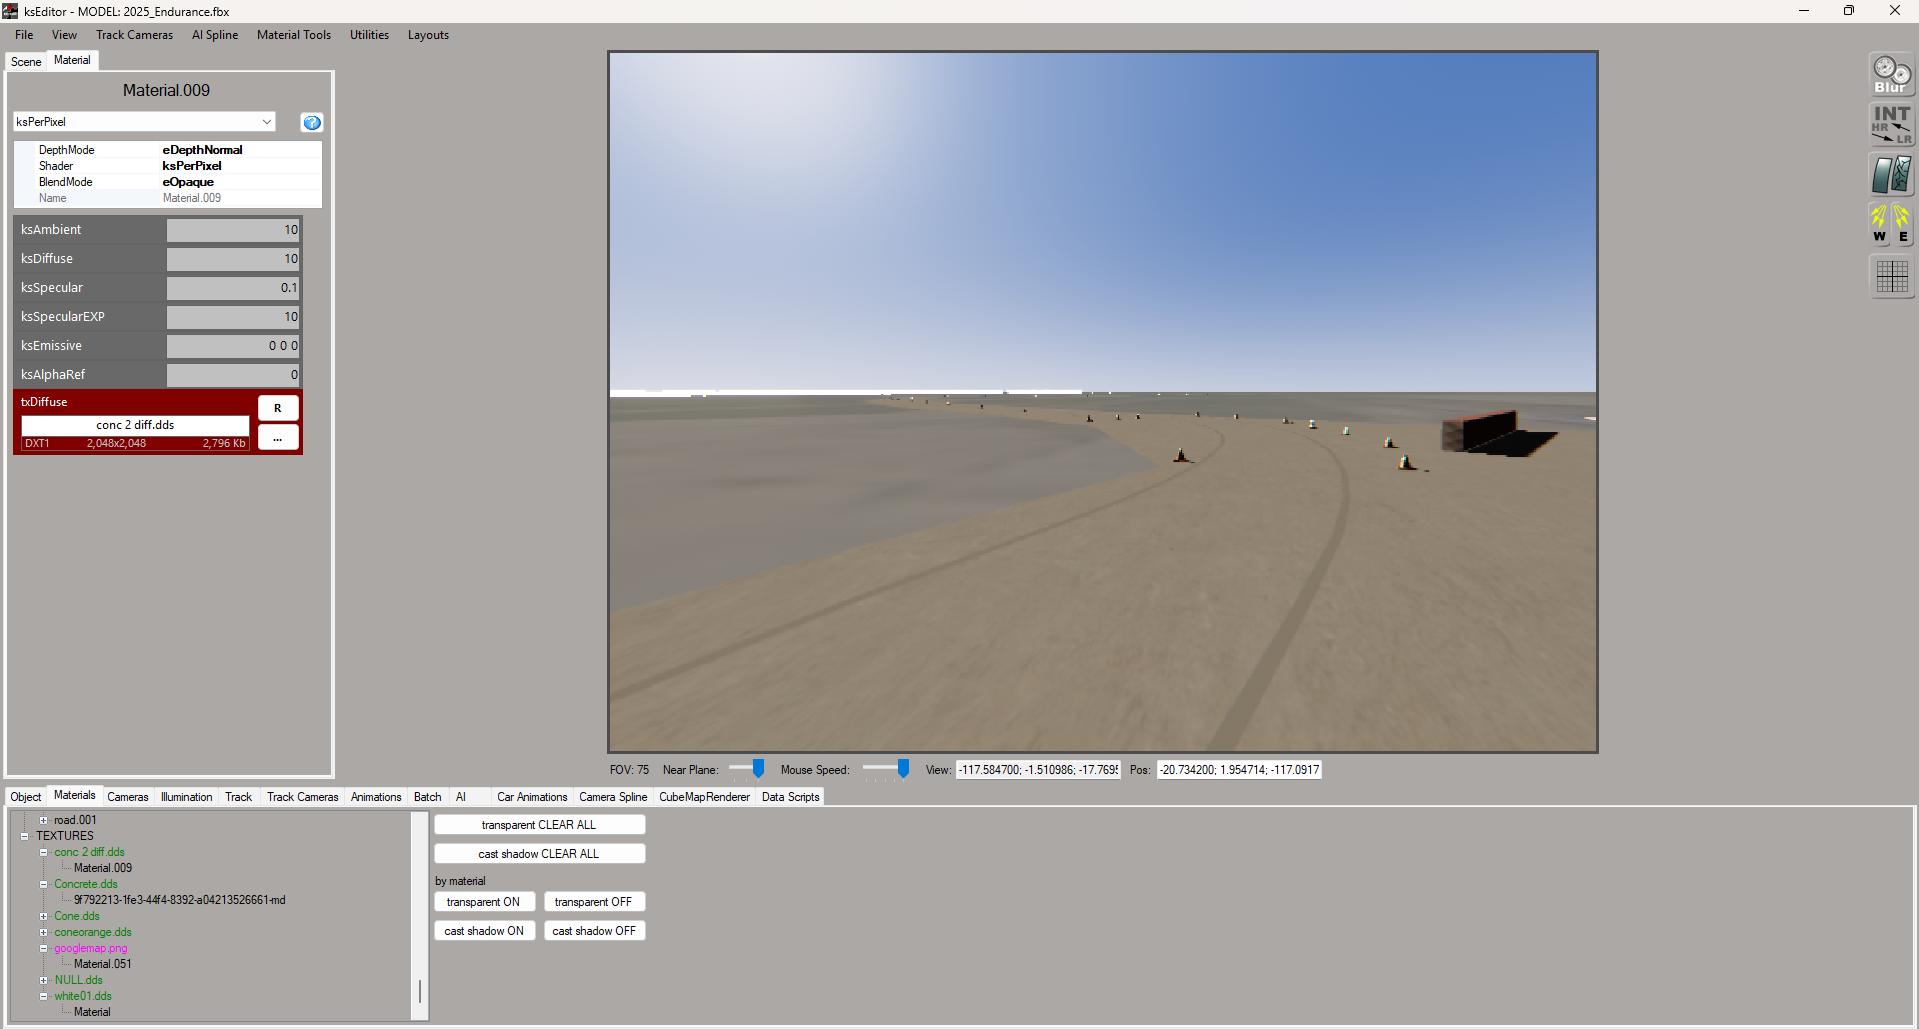Toggle the grid display icon
The height and width of the screenshot is (1029, 1919).
(1892, 276)
